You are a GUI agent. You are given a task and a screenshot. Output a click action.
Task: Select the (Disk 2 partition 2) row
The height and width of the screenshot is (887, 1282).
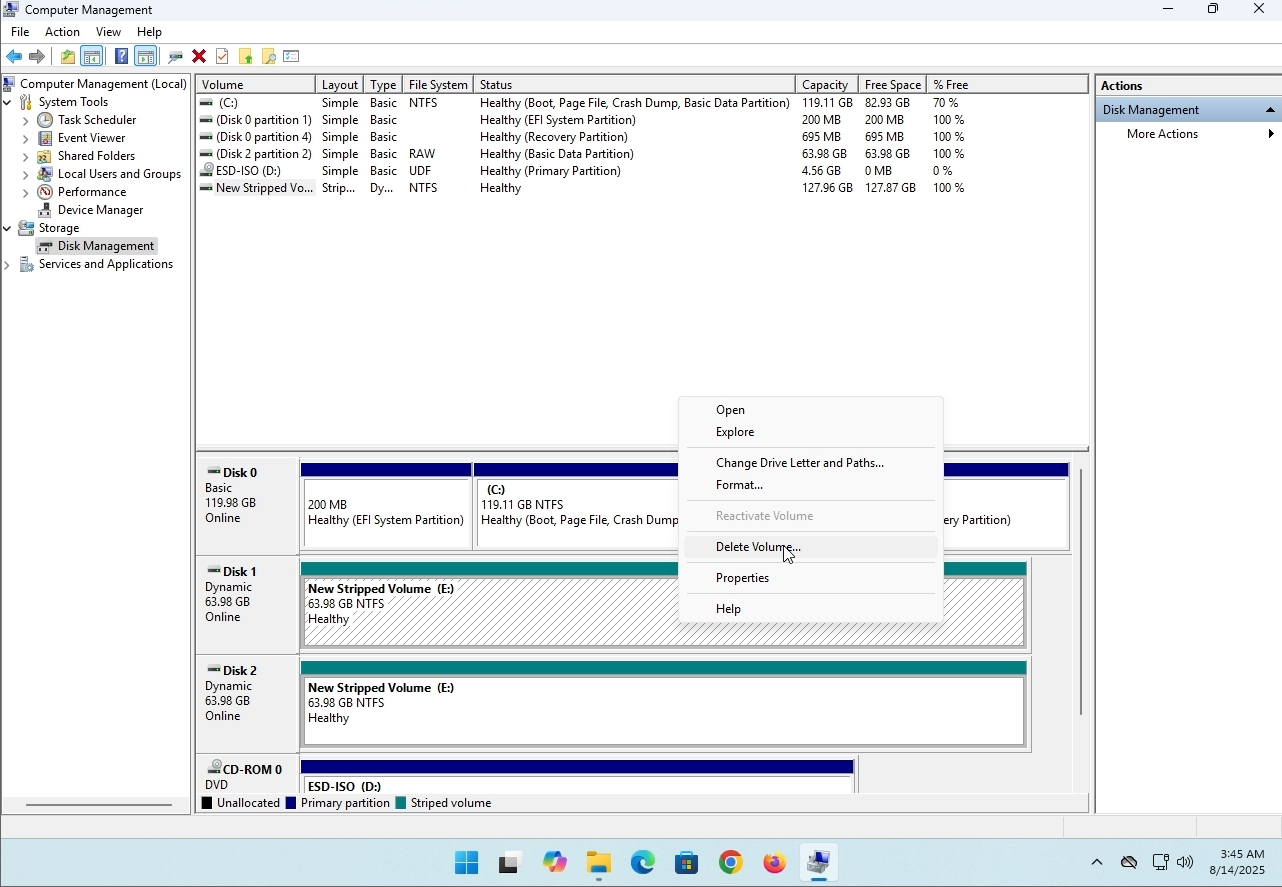tap(642, 154)
